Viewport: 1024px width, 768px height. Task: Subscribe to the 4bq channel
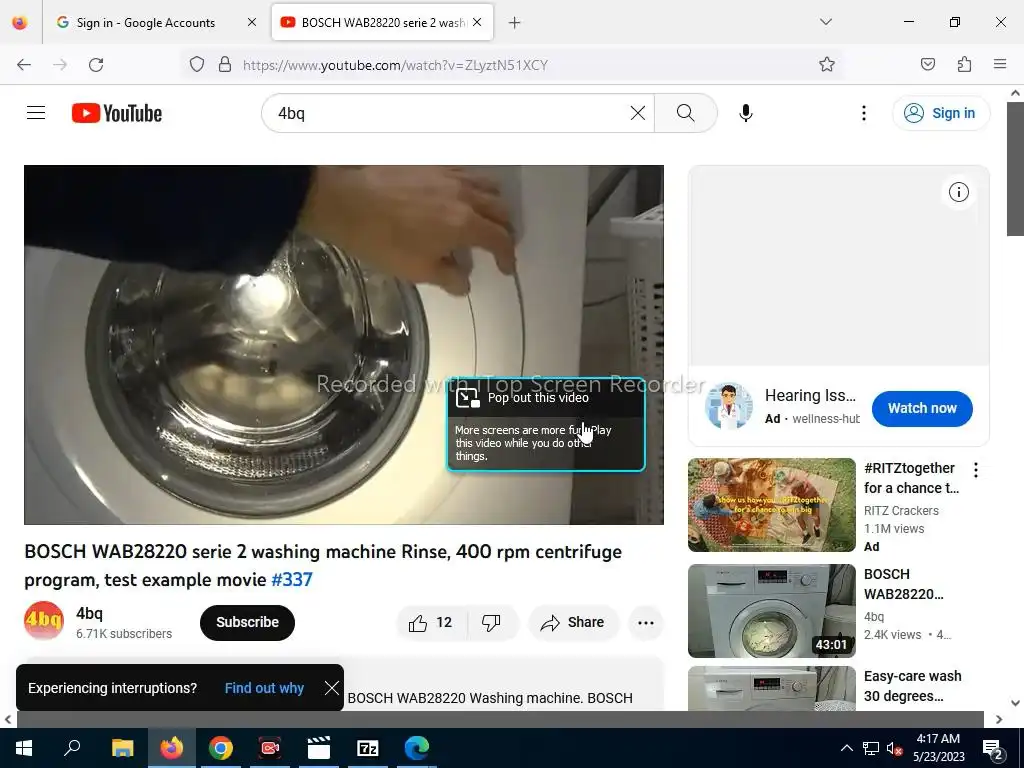click(x=247, y=622)
